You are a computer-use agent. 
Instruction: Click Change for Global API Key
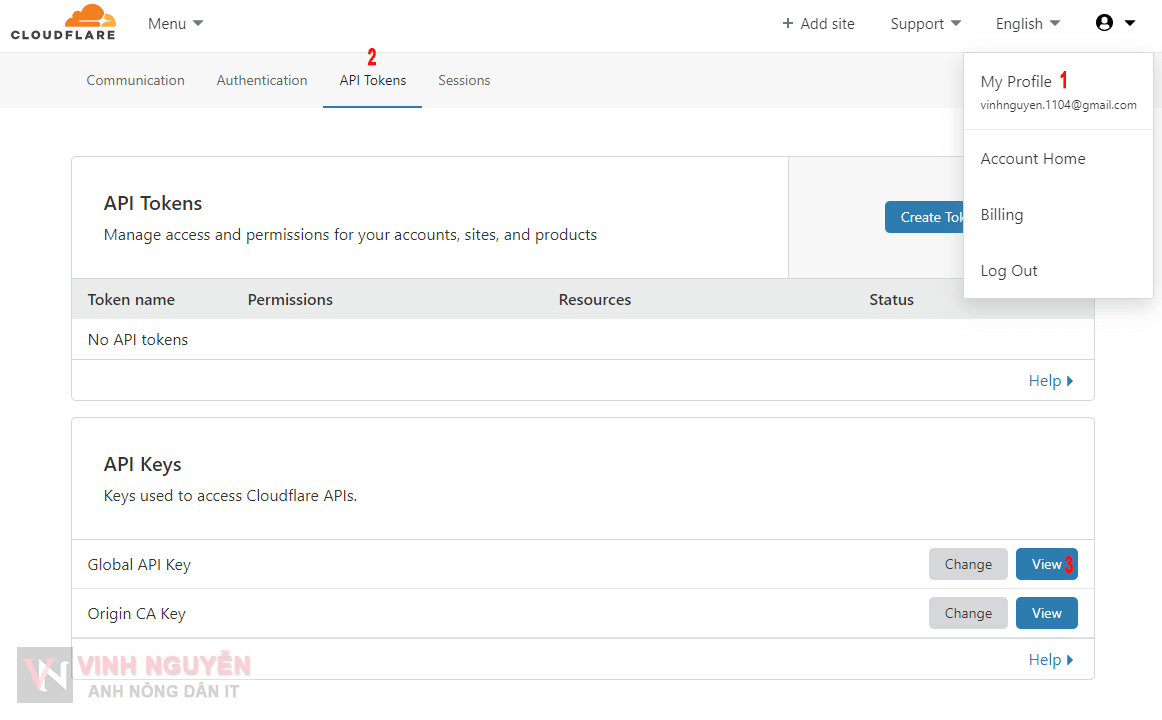(968, 564)
